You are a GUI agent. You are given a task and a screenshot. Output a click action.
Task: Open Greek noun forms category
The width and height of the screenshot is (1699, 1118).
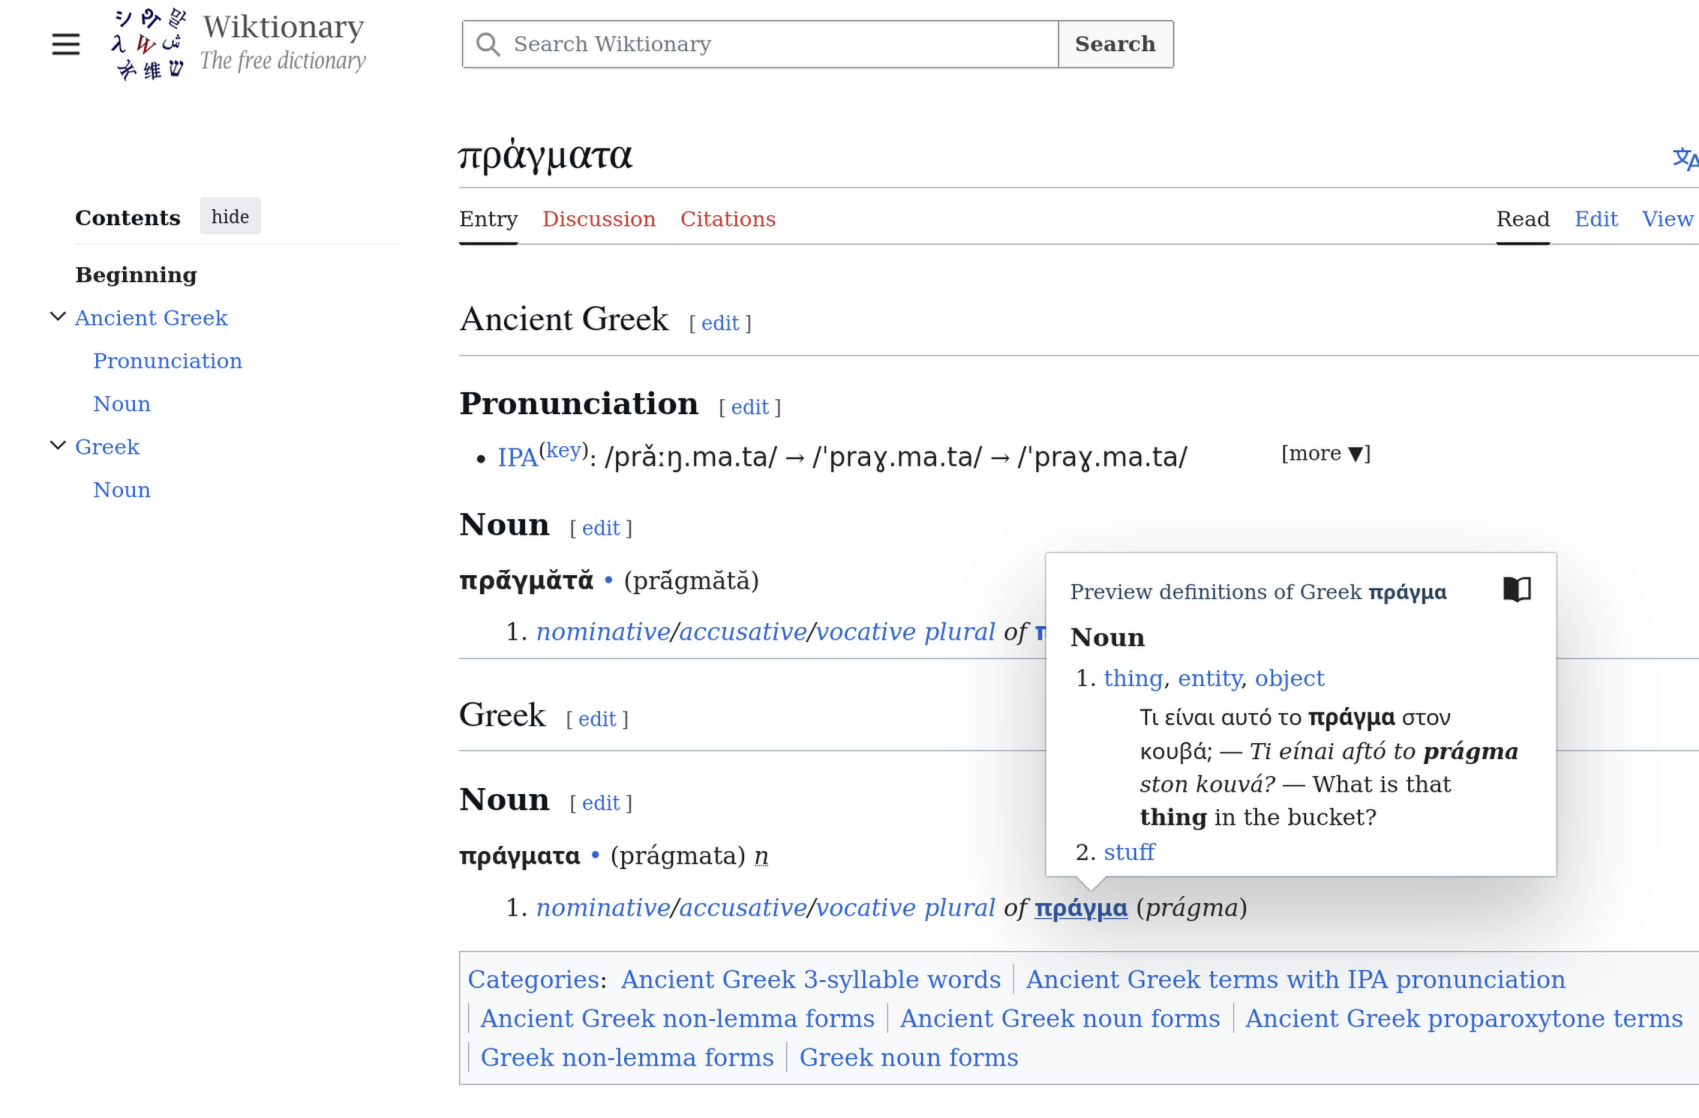coord(909,1058)
